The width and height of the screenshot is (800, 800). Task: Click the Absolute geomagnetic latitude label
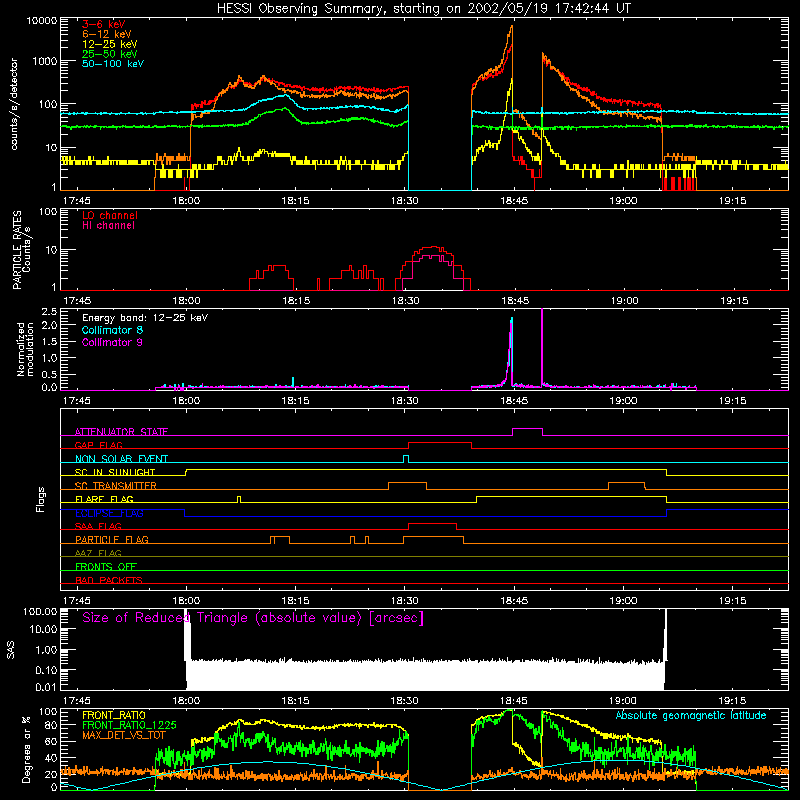click(691, 715)
